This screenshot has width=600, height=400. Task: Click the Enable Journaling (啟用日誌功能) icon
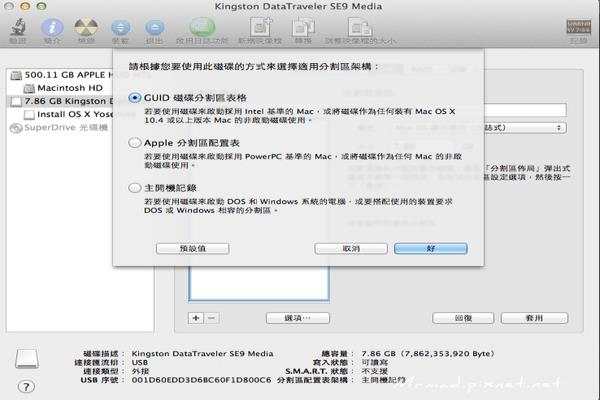pos(202,27)
